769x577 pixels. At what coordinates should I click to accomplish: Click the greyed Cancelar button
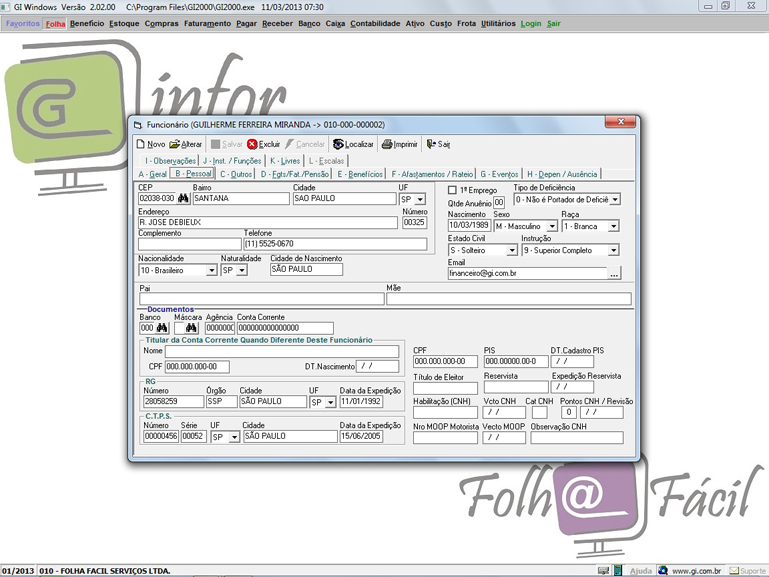point(305,144)
